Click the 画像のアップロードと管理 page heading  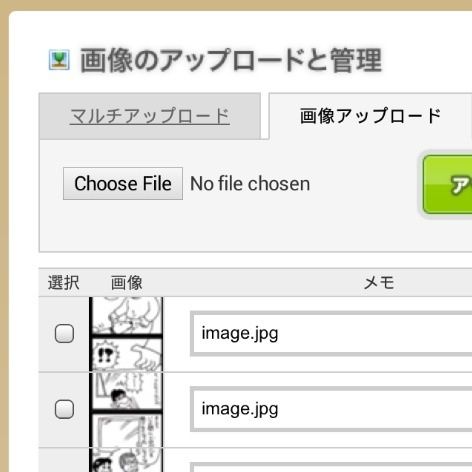click(231, 60)
